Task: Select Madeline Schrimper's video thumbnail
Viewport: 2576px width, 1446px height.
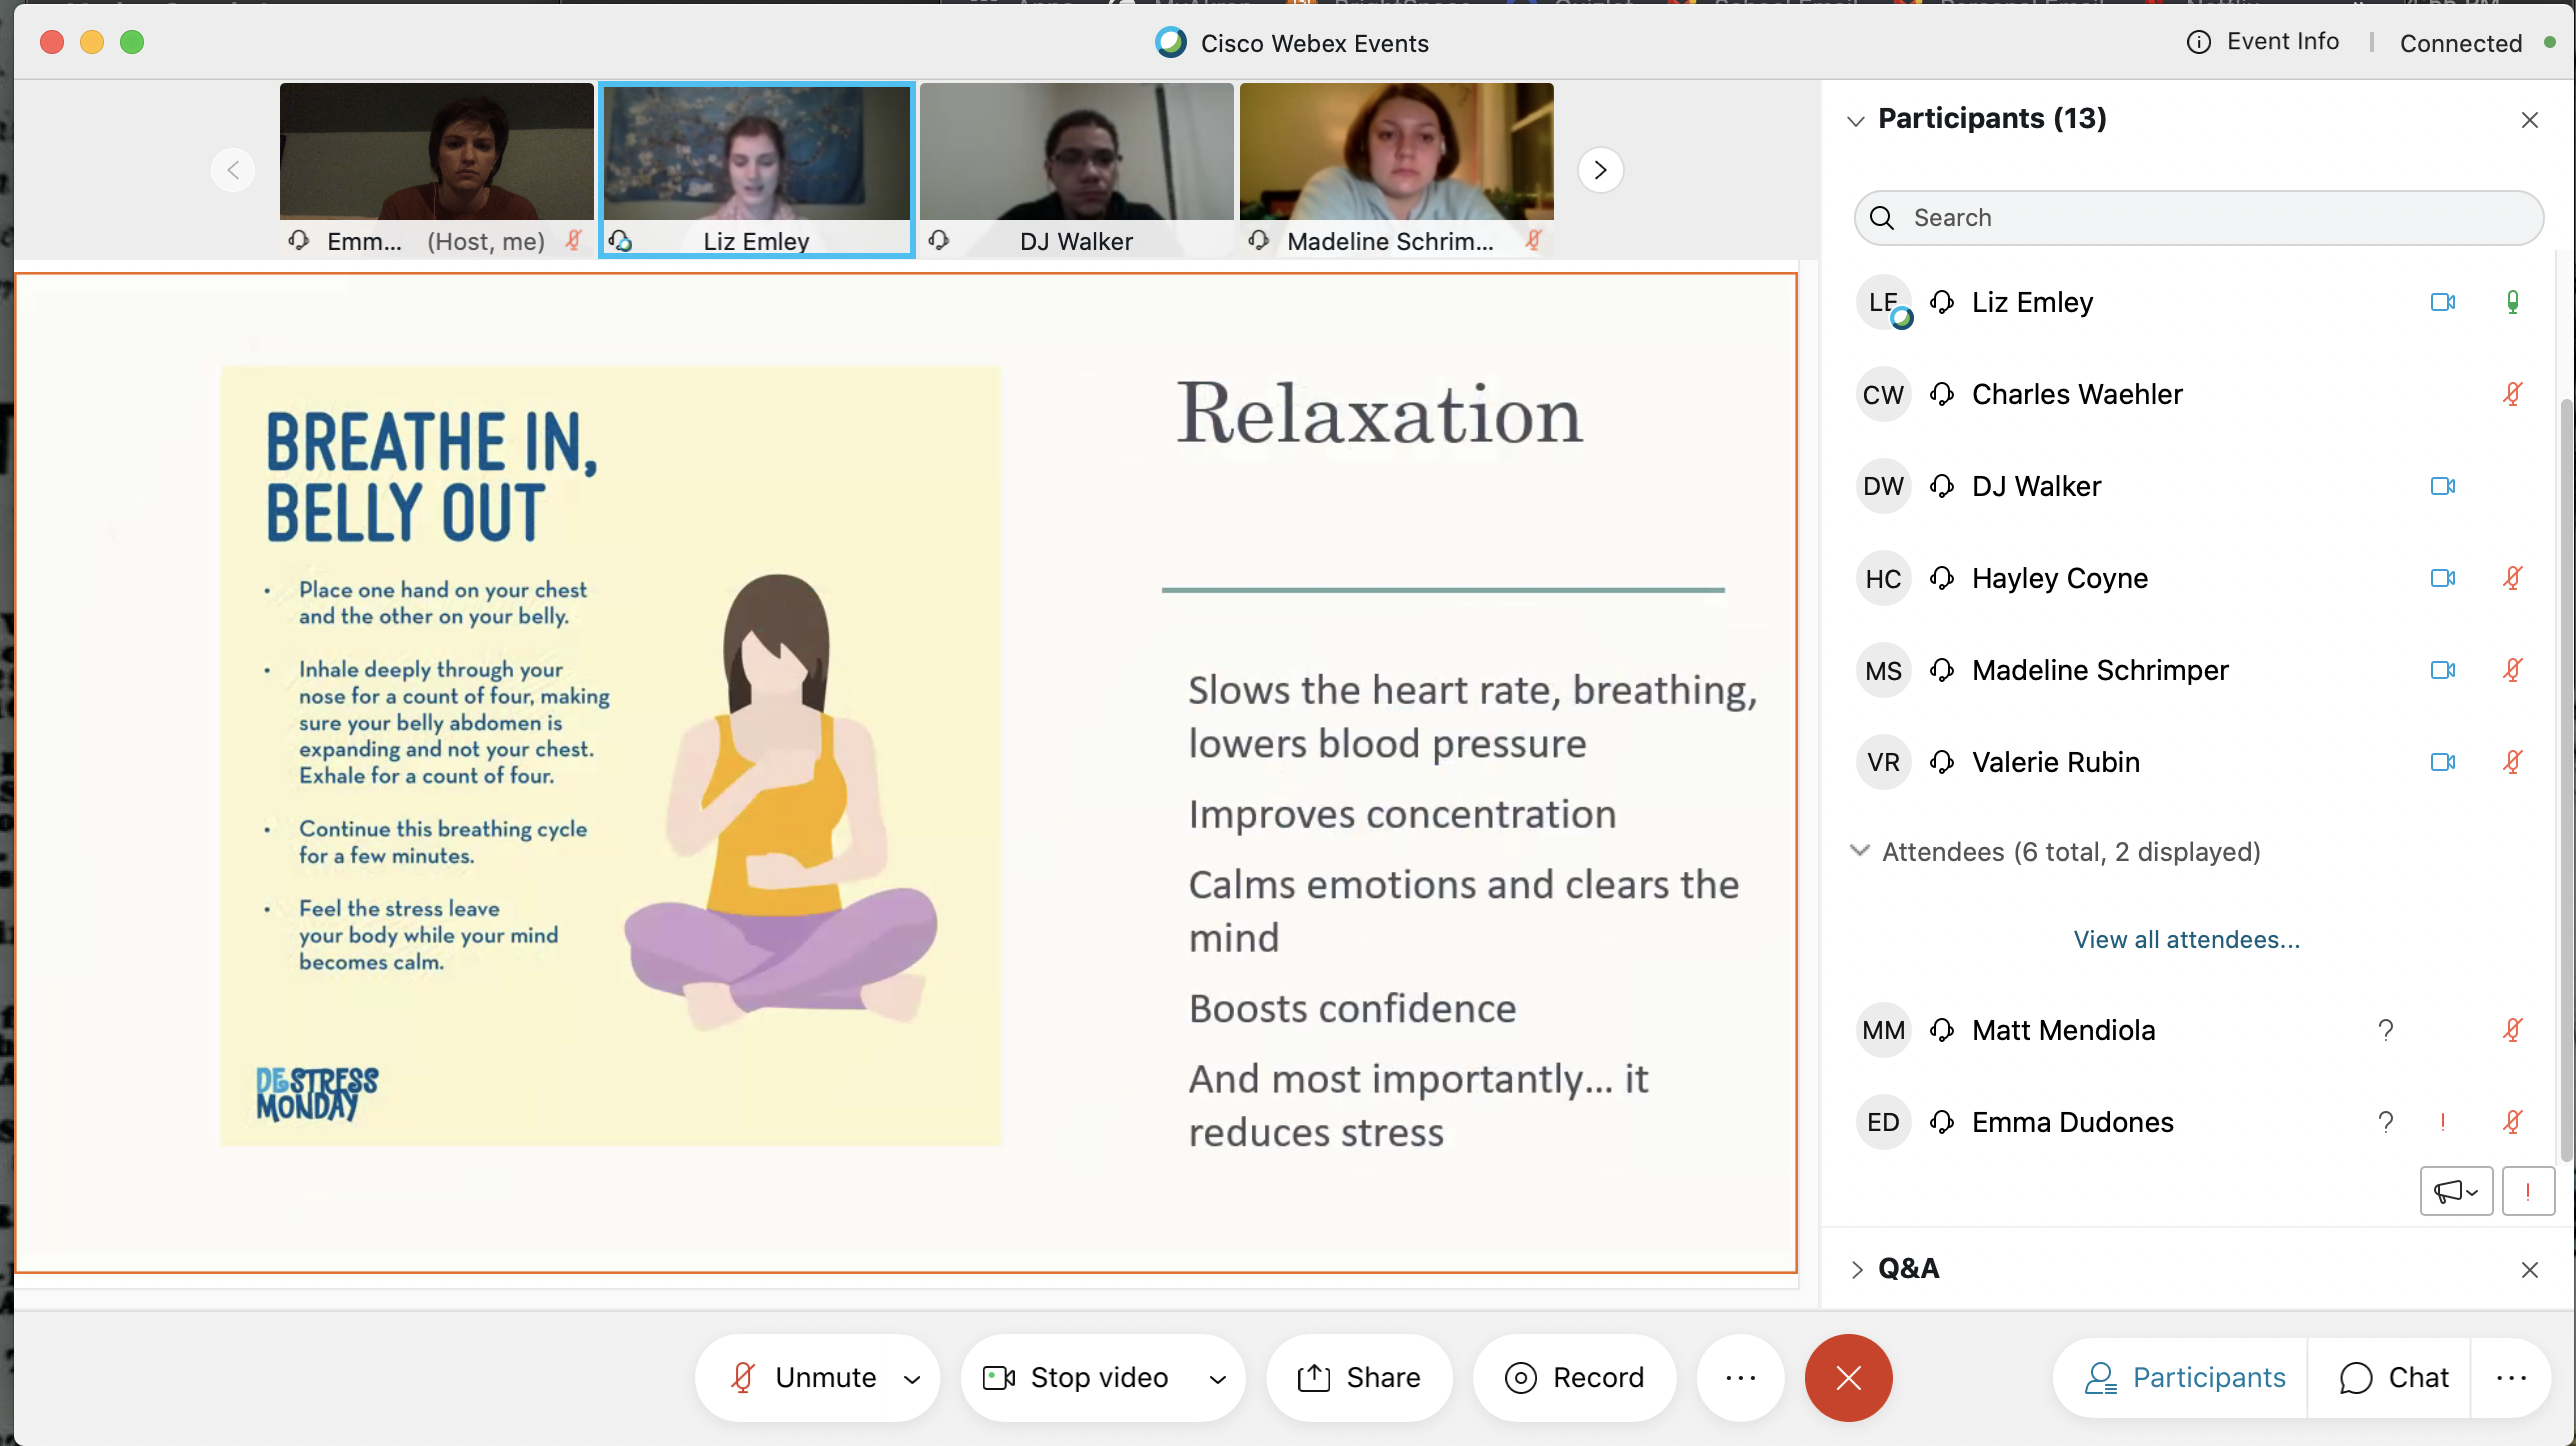Action: (x=1396, y=170)
